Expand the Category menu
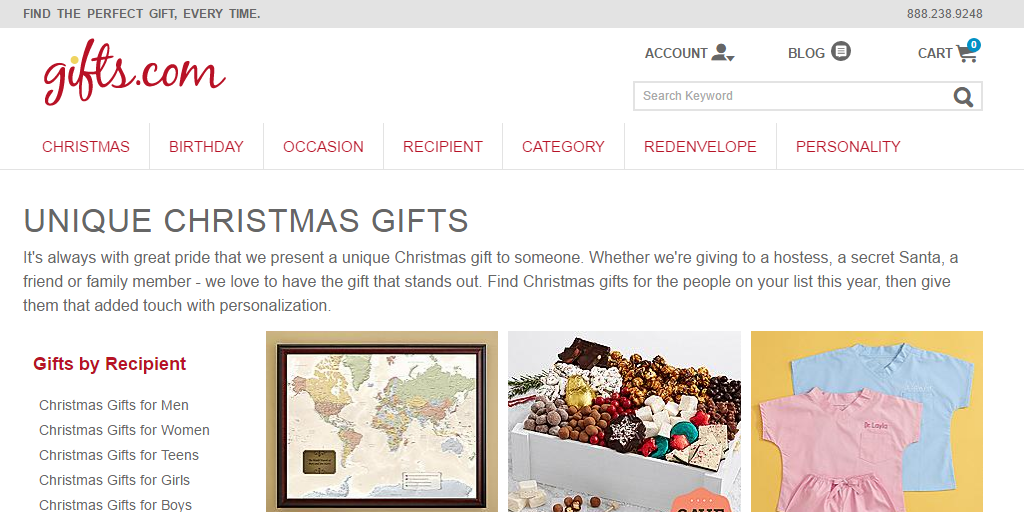Viewport: 1024px width, 512px height. 563,146
